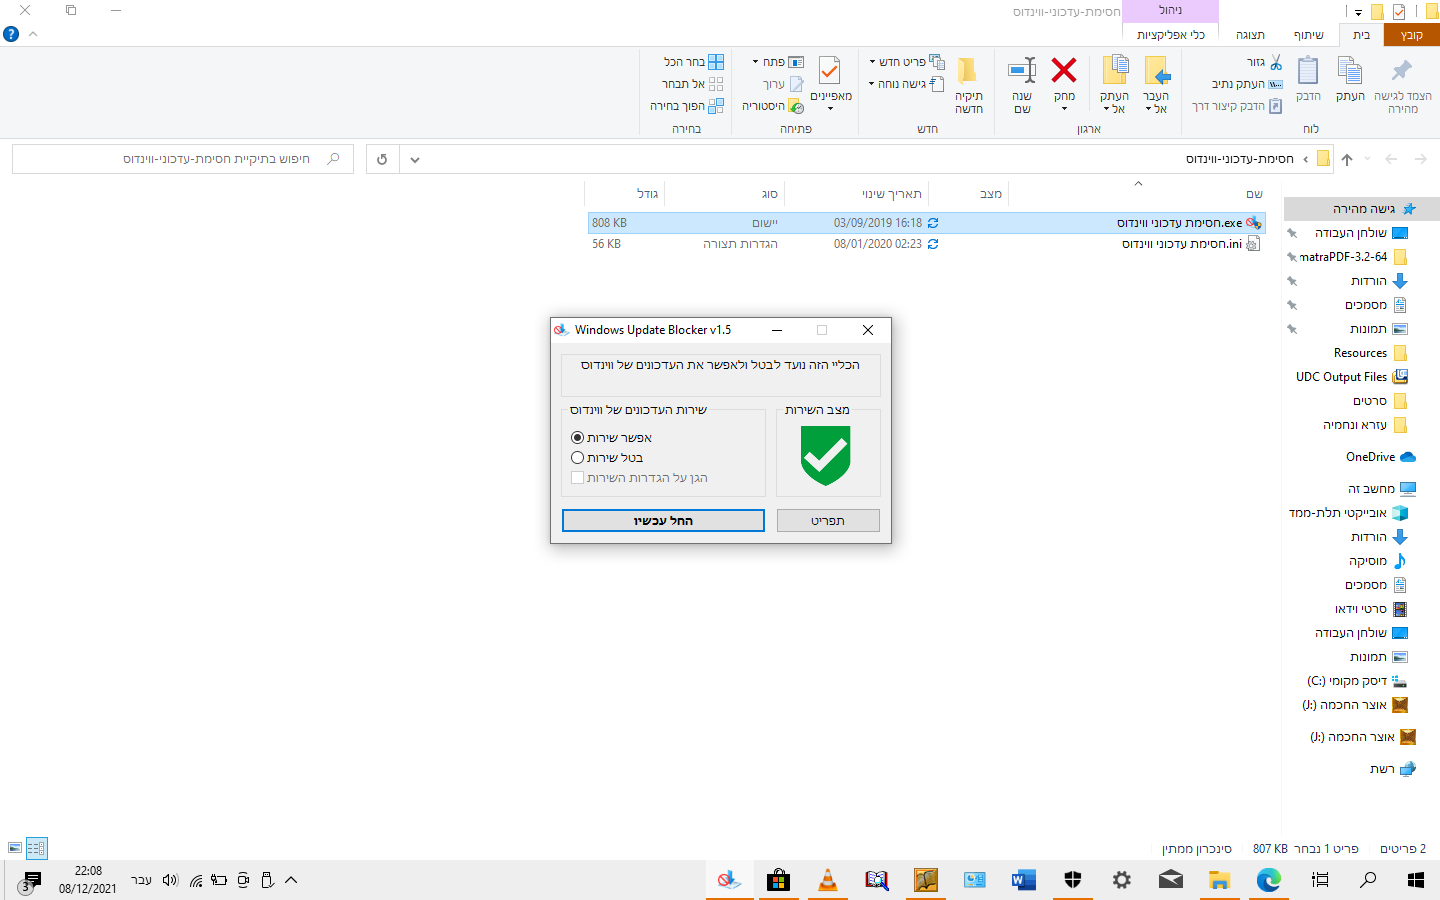Click green shield service status icon
Image resolution: width=1440 pixels, height=900 pixels.
pos(826,455)
